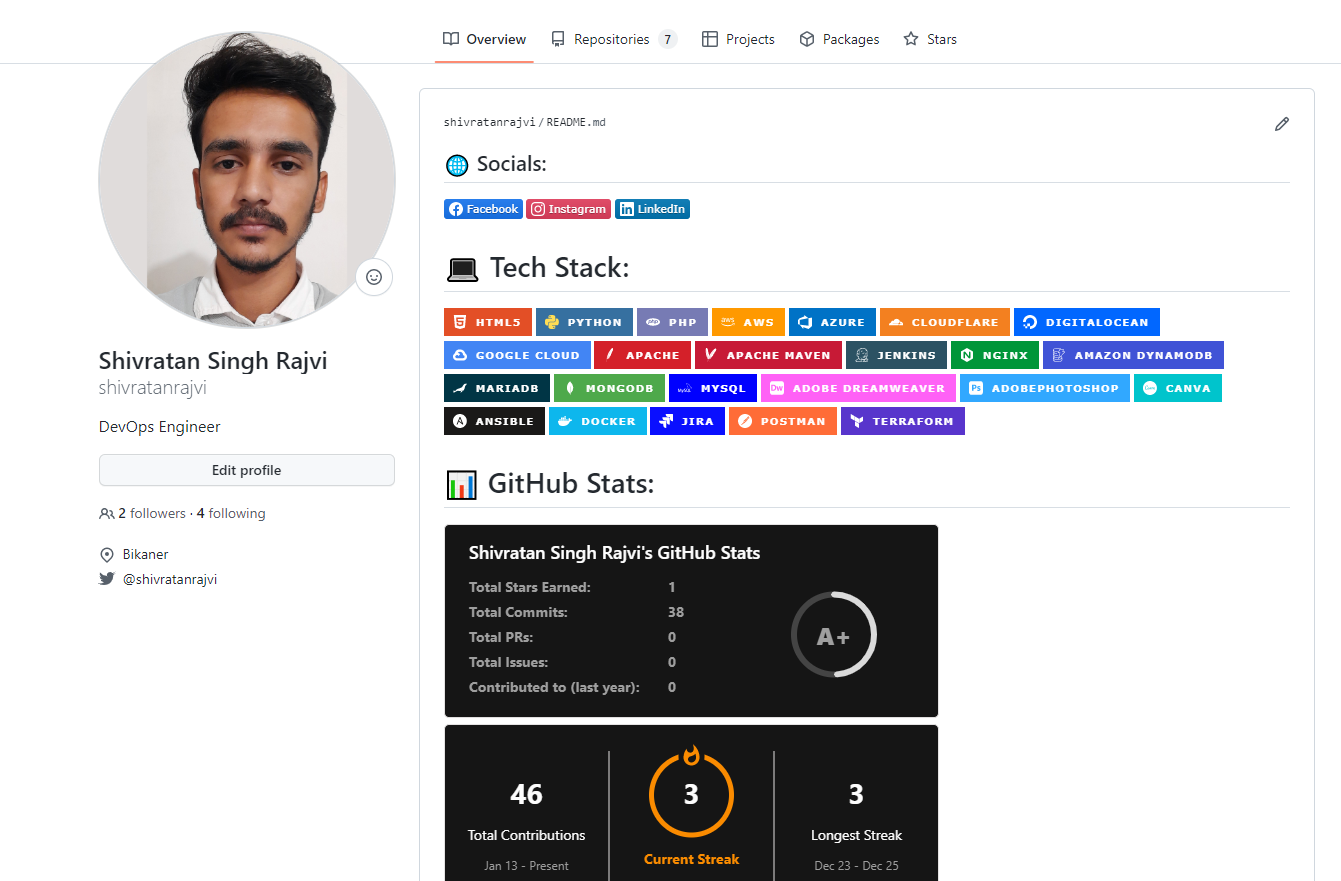Select the AWS badge

[747, 321]
